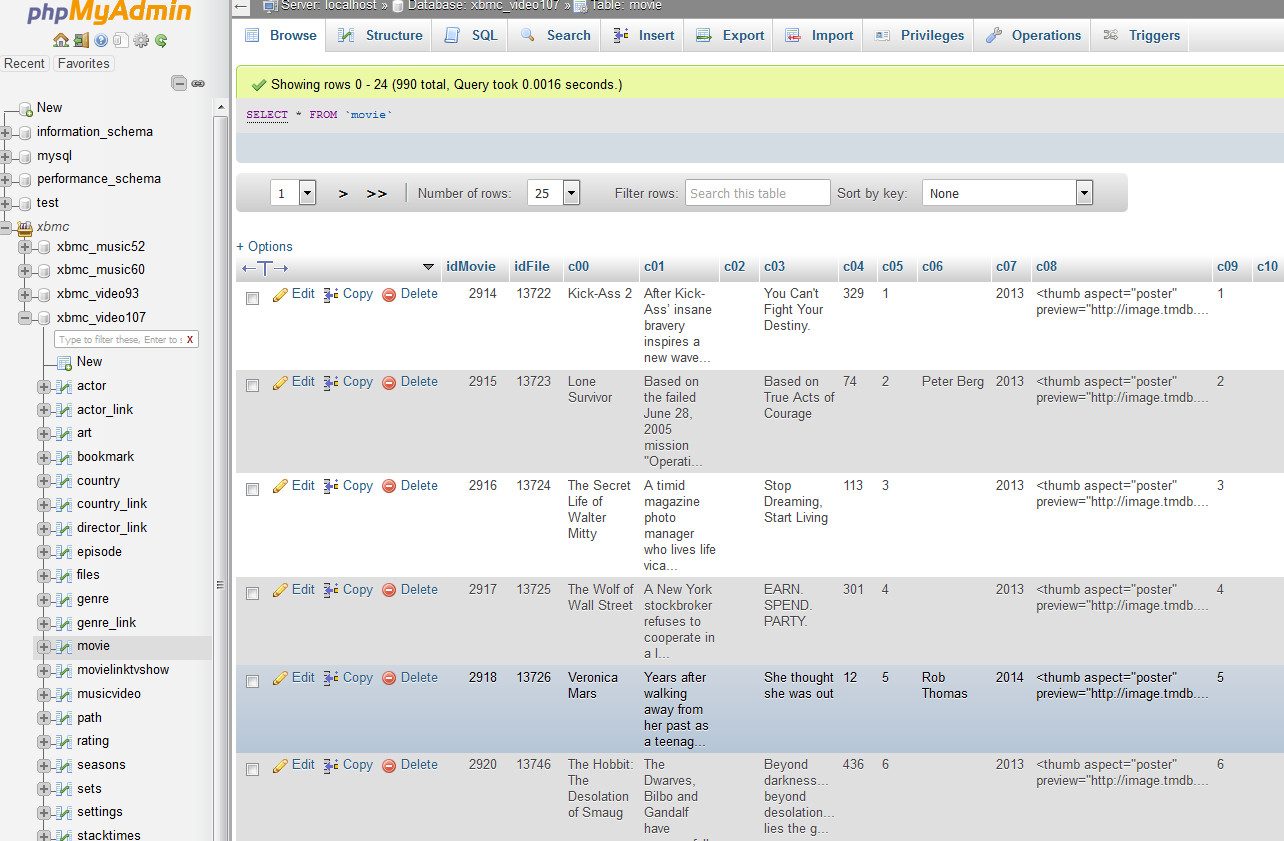Click the Copy icon for Wolf of Wall Street row

[331, 590]
